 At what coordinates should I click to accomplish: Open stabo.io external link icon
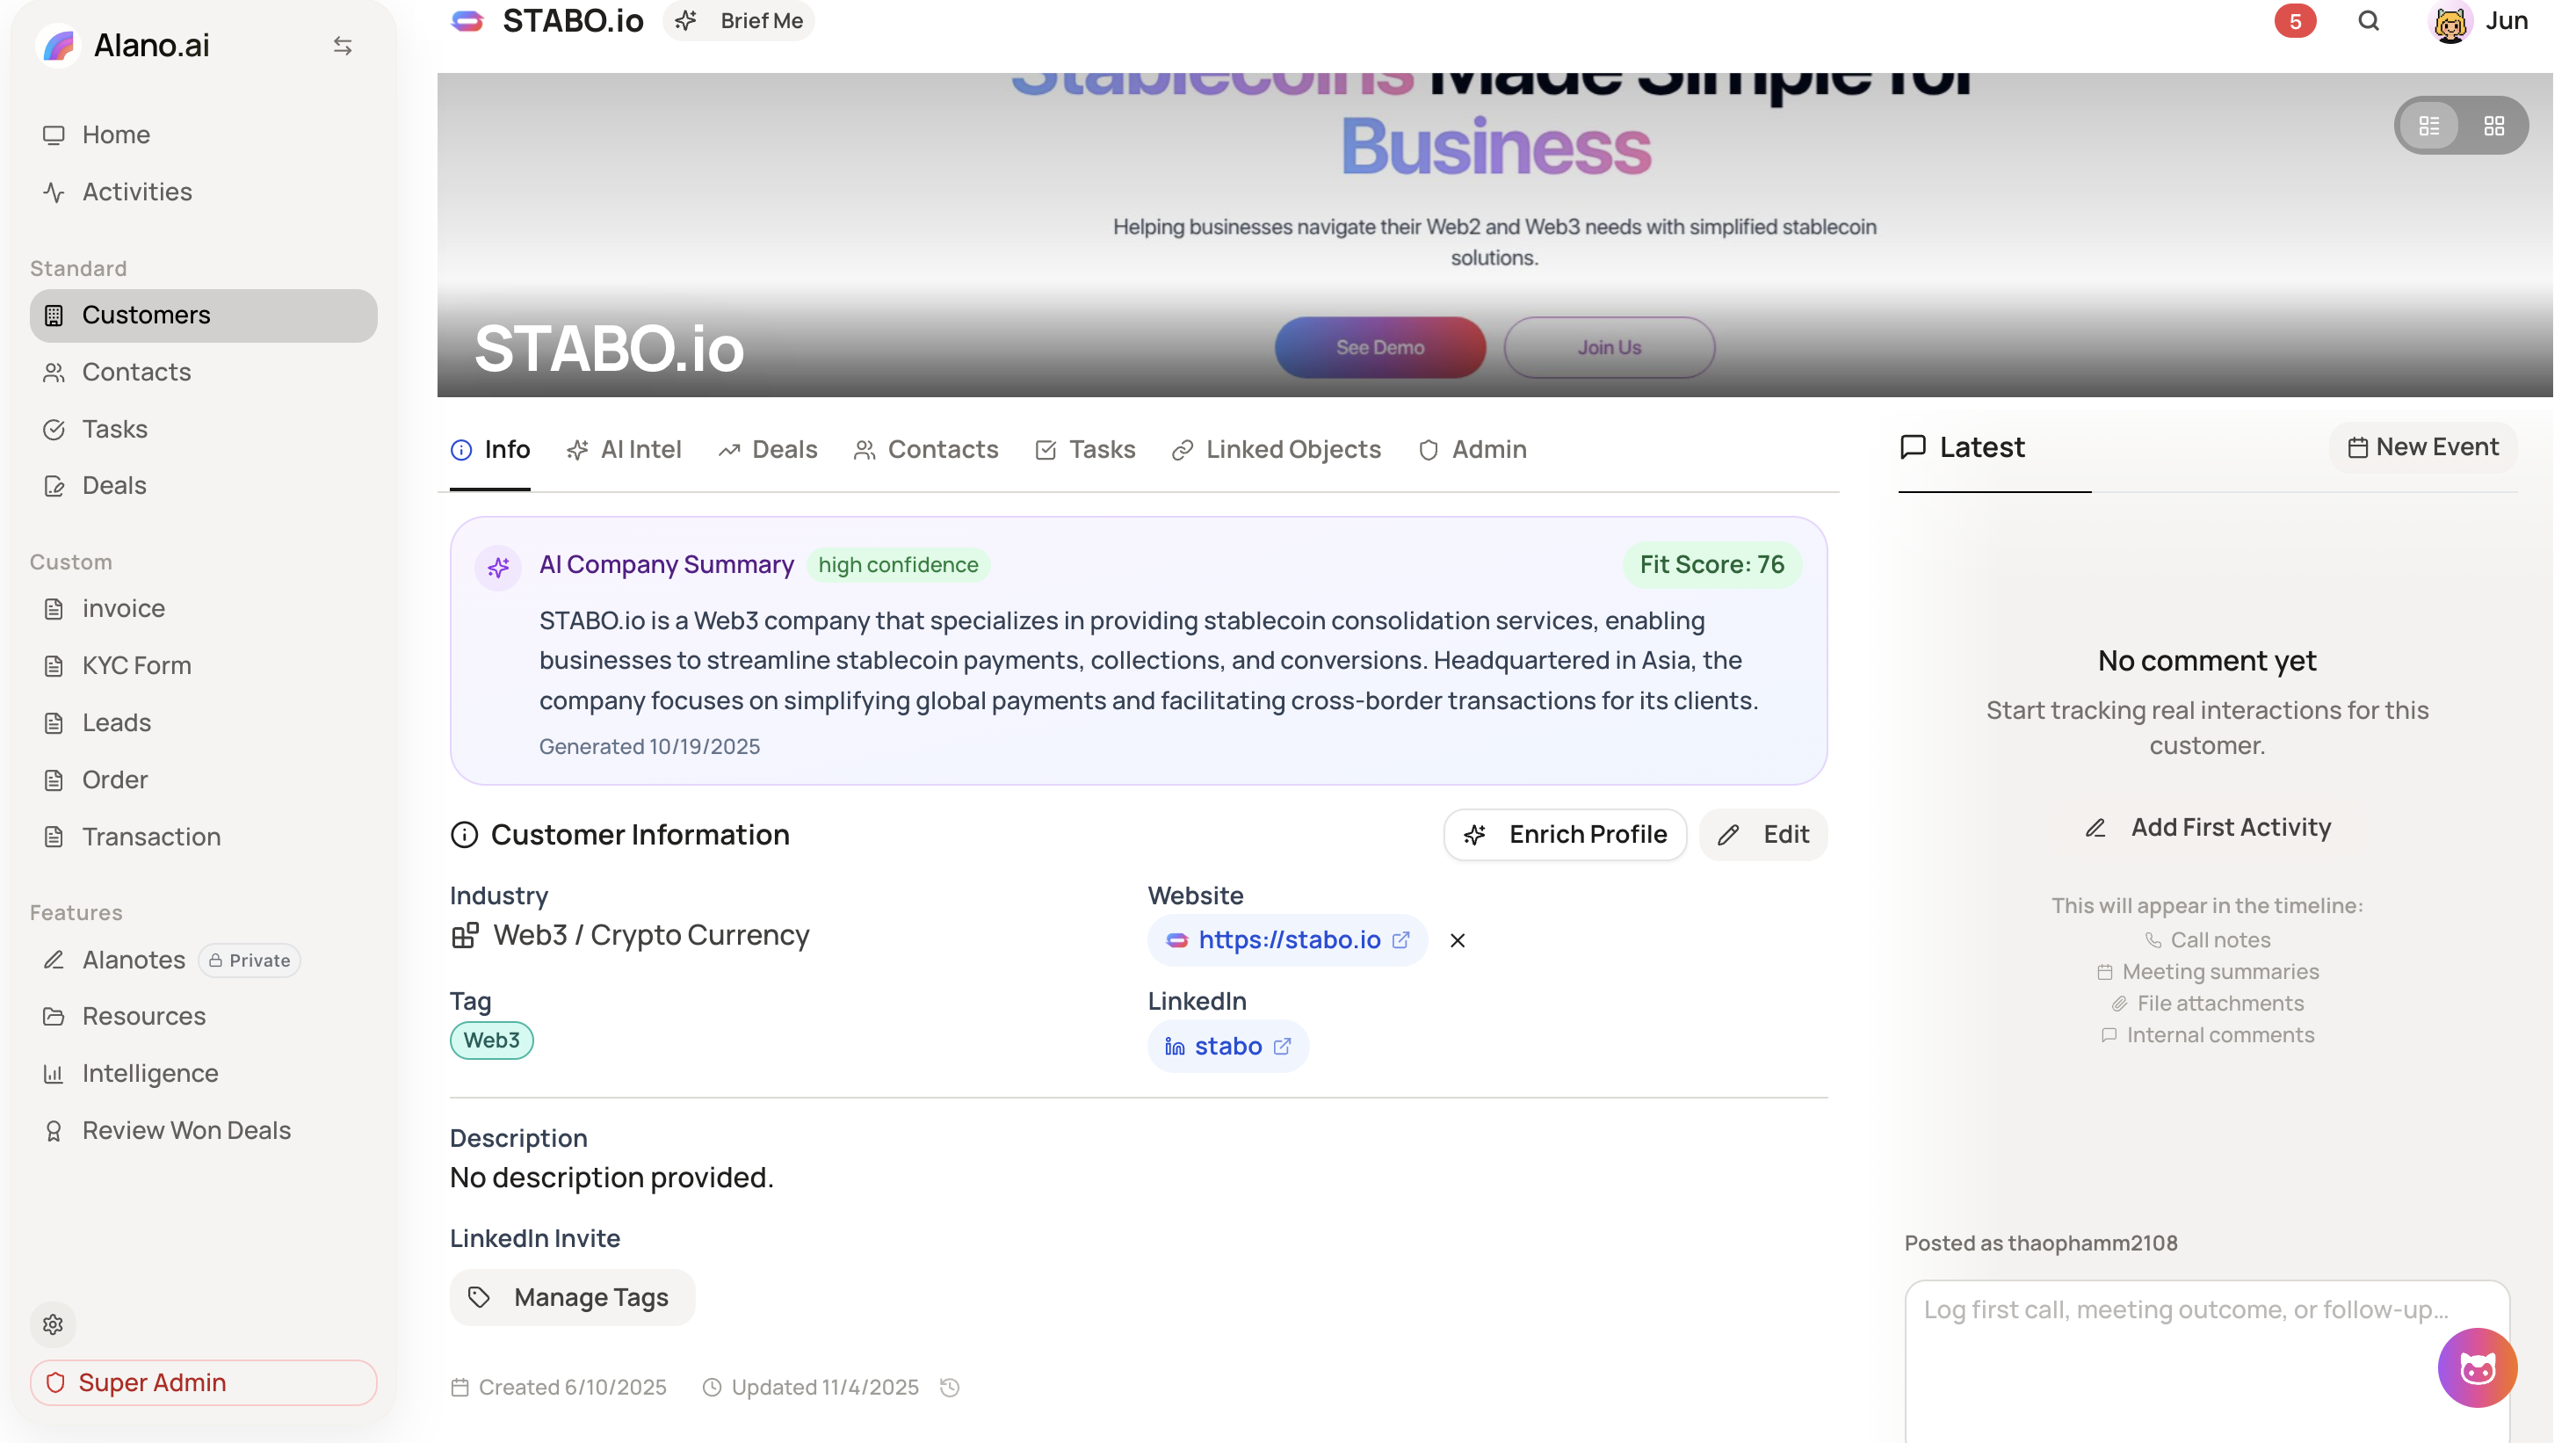[1401, 940]
